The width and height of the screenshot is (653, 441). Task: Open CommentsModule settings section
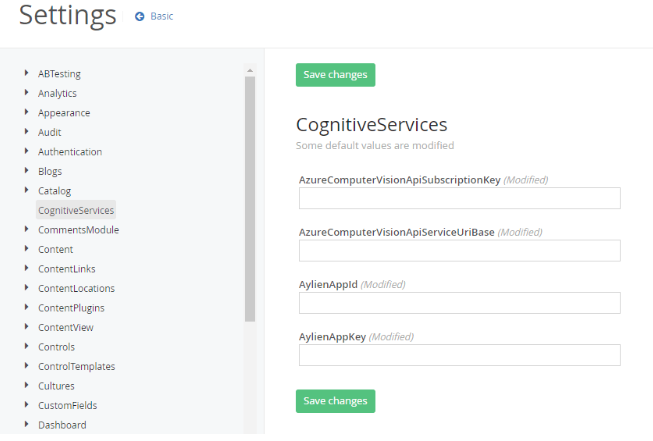click(x=79, y=230)
